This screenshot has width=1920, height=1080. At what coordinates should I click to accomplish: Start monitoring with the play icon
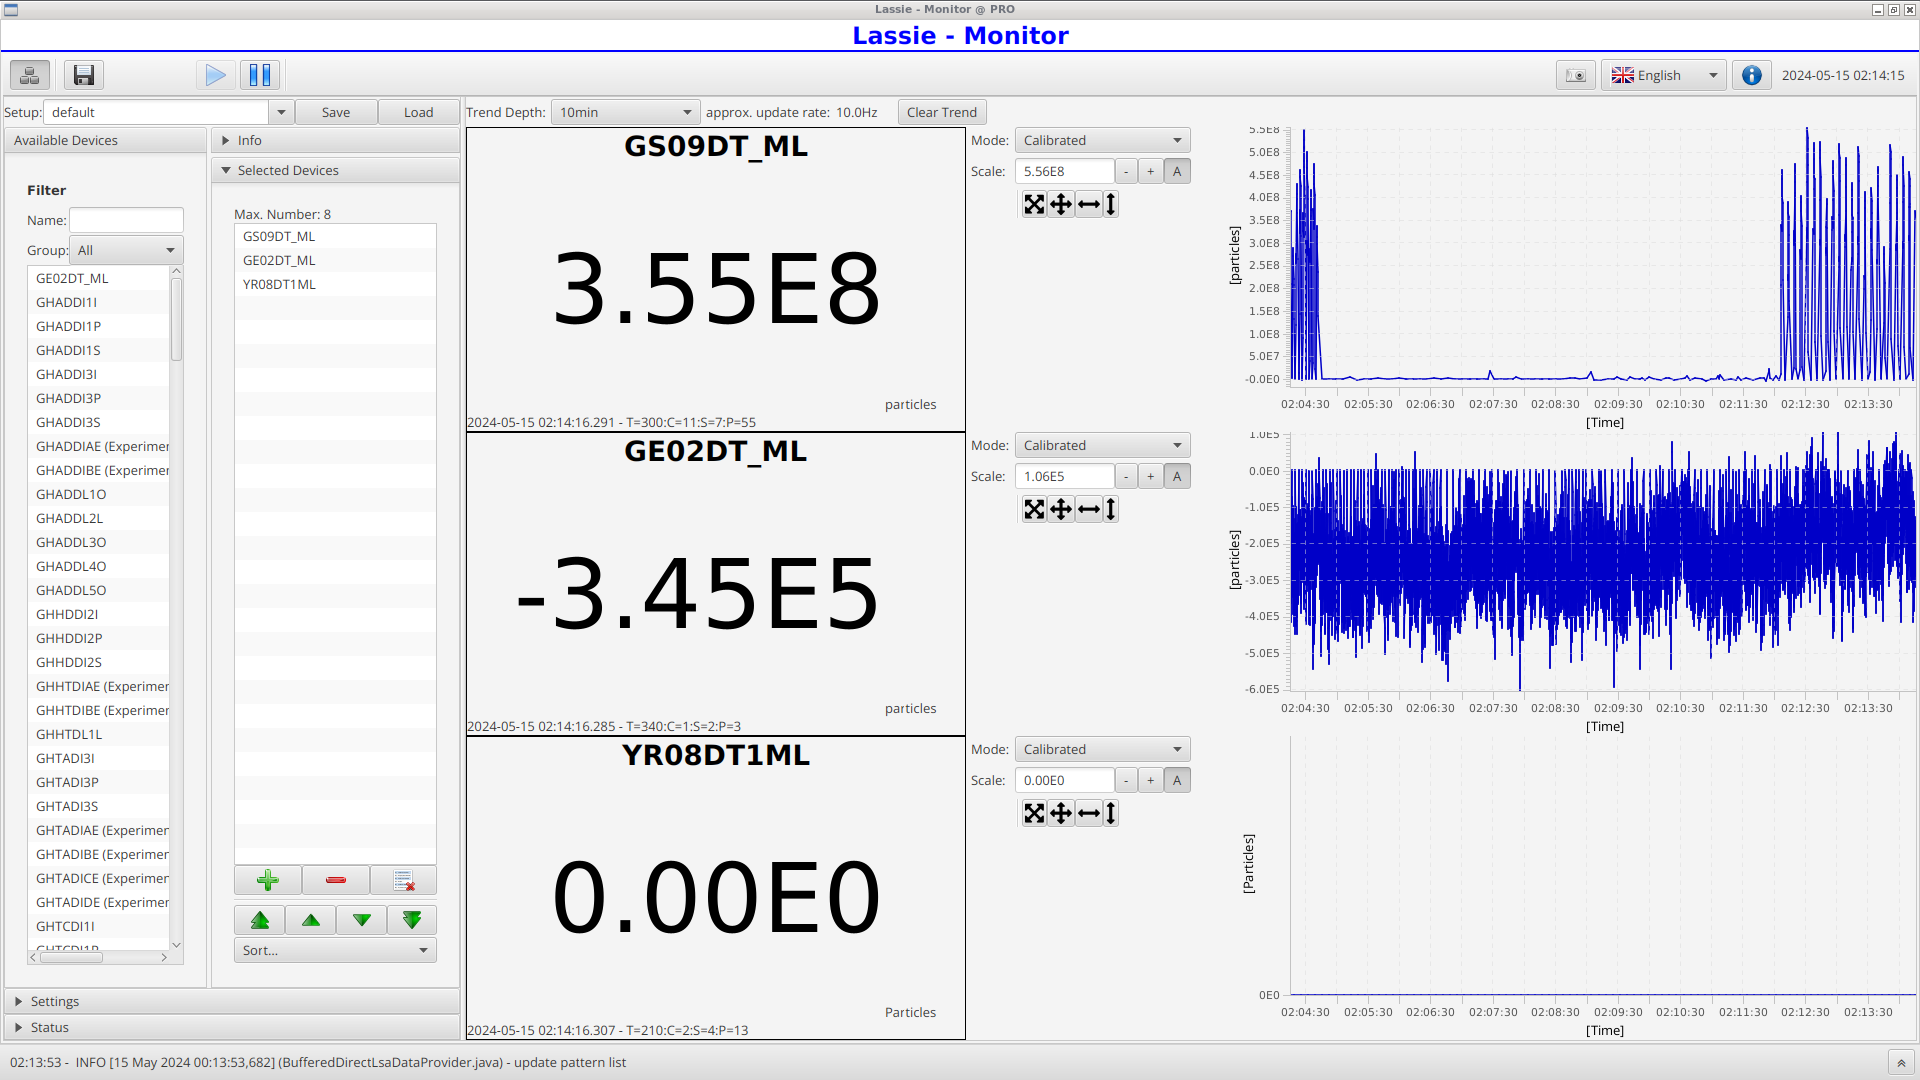click(215, 75)
